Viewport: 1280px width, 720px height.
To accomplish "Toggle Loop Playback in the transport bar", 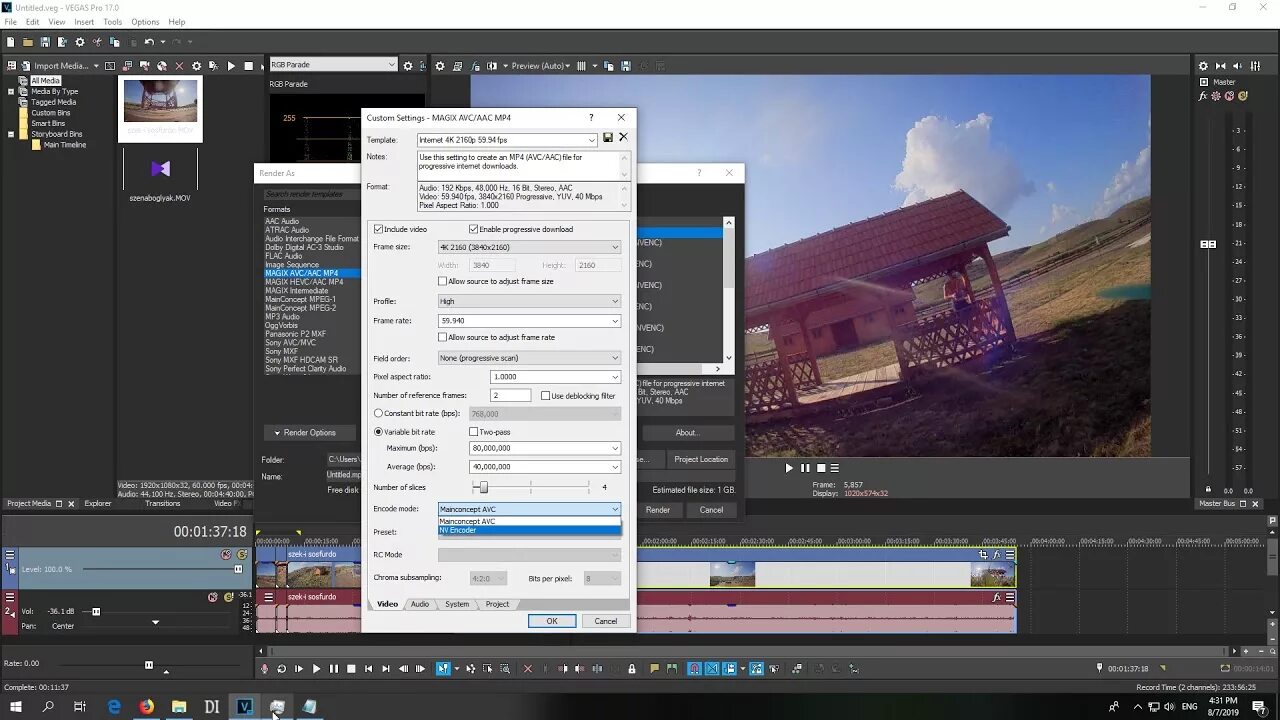I will point(281,669).
